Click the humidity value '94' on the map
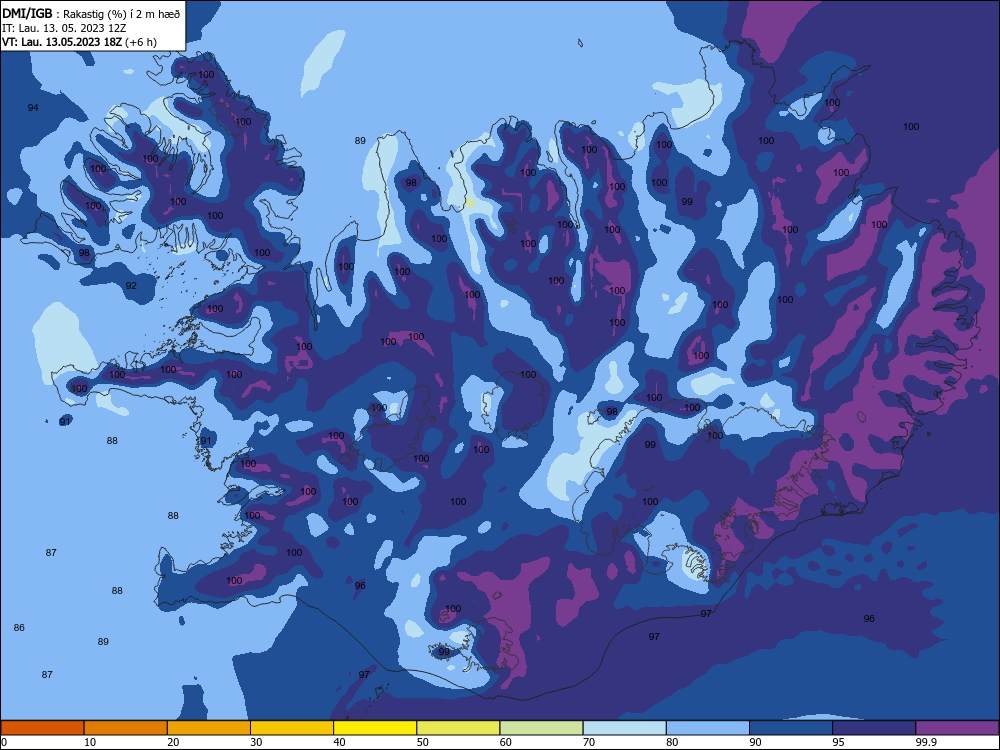This screenshot has width=1000, height=750. click(x=33, y=108)
